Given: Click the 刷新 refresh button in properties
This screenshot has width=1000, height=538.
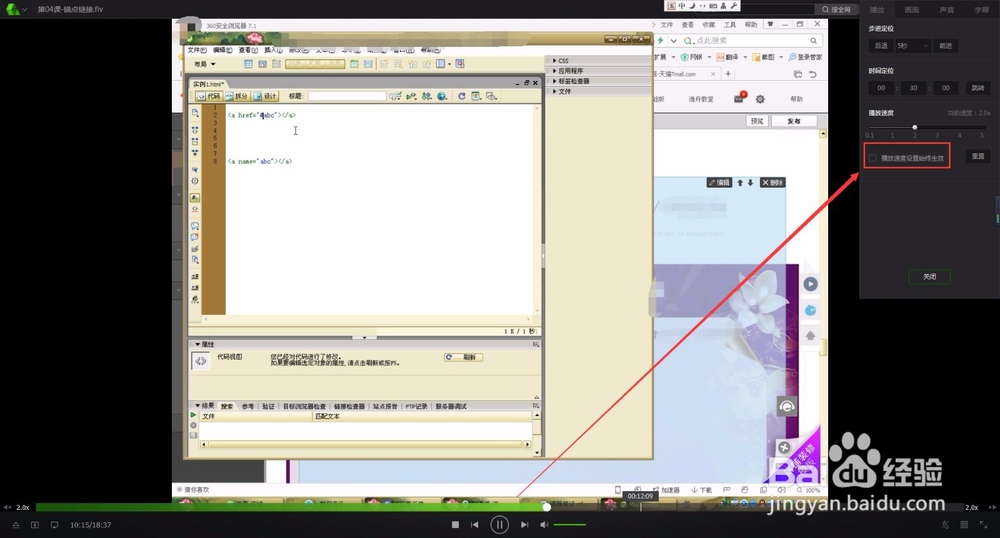Looking at the screenshot, I should coord(464,358).
